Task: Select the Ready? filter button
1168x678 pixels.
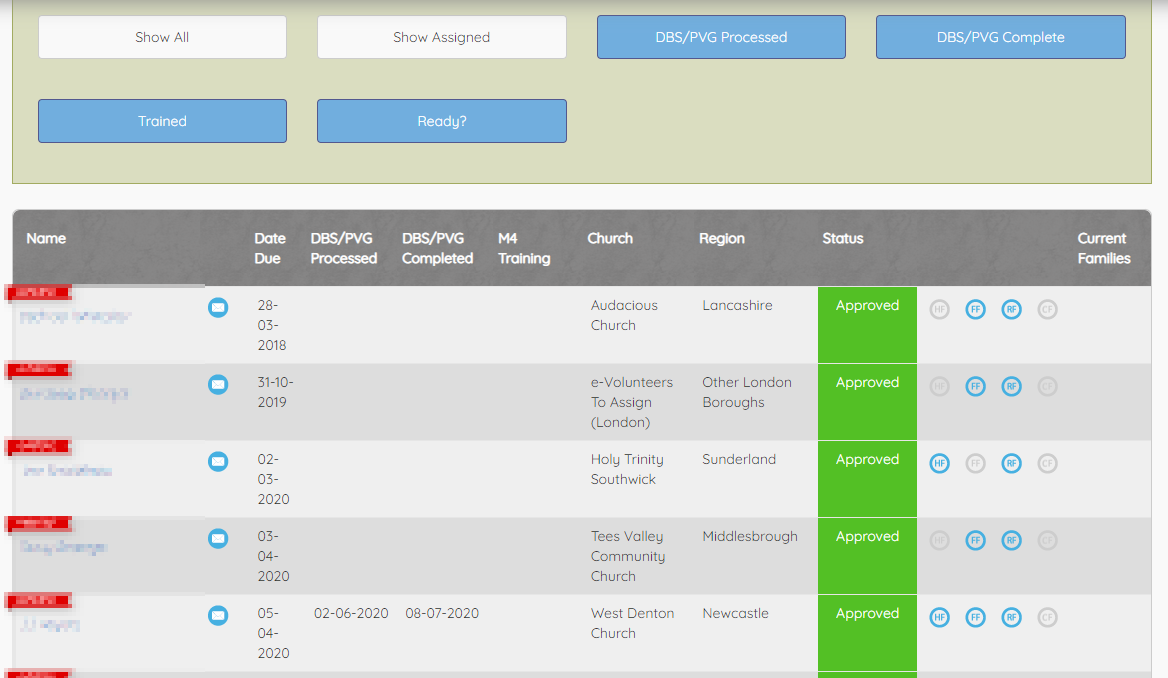Action: (441, 121)
